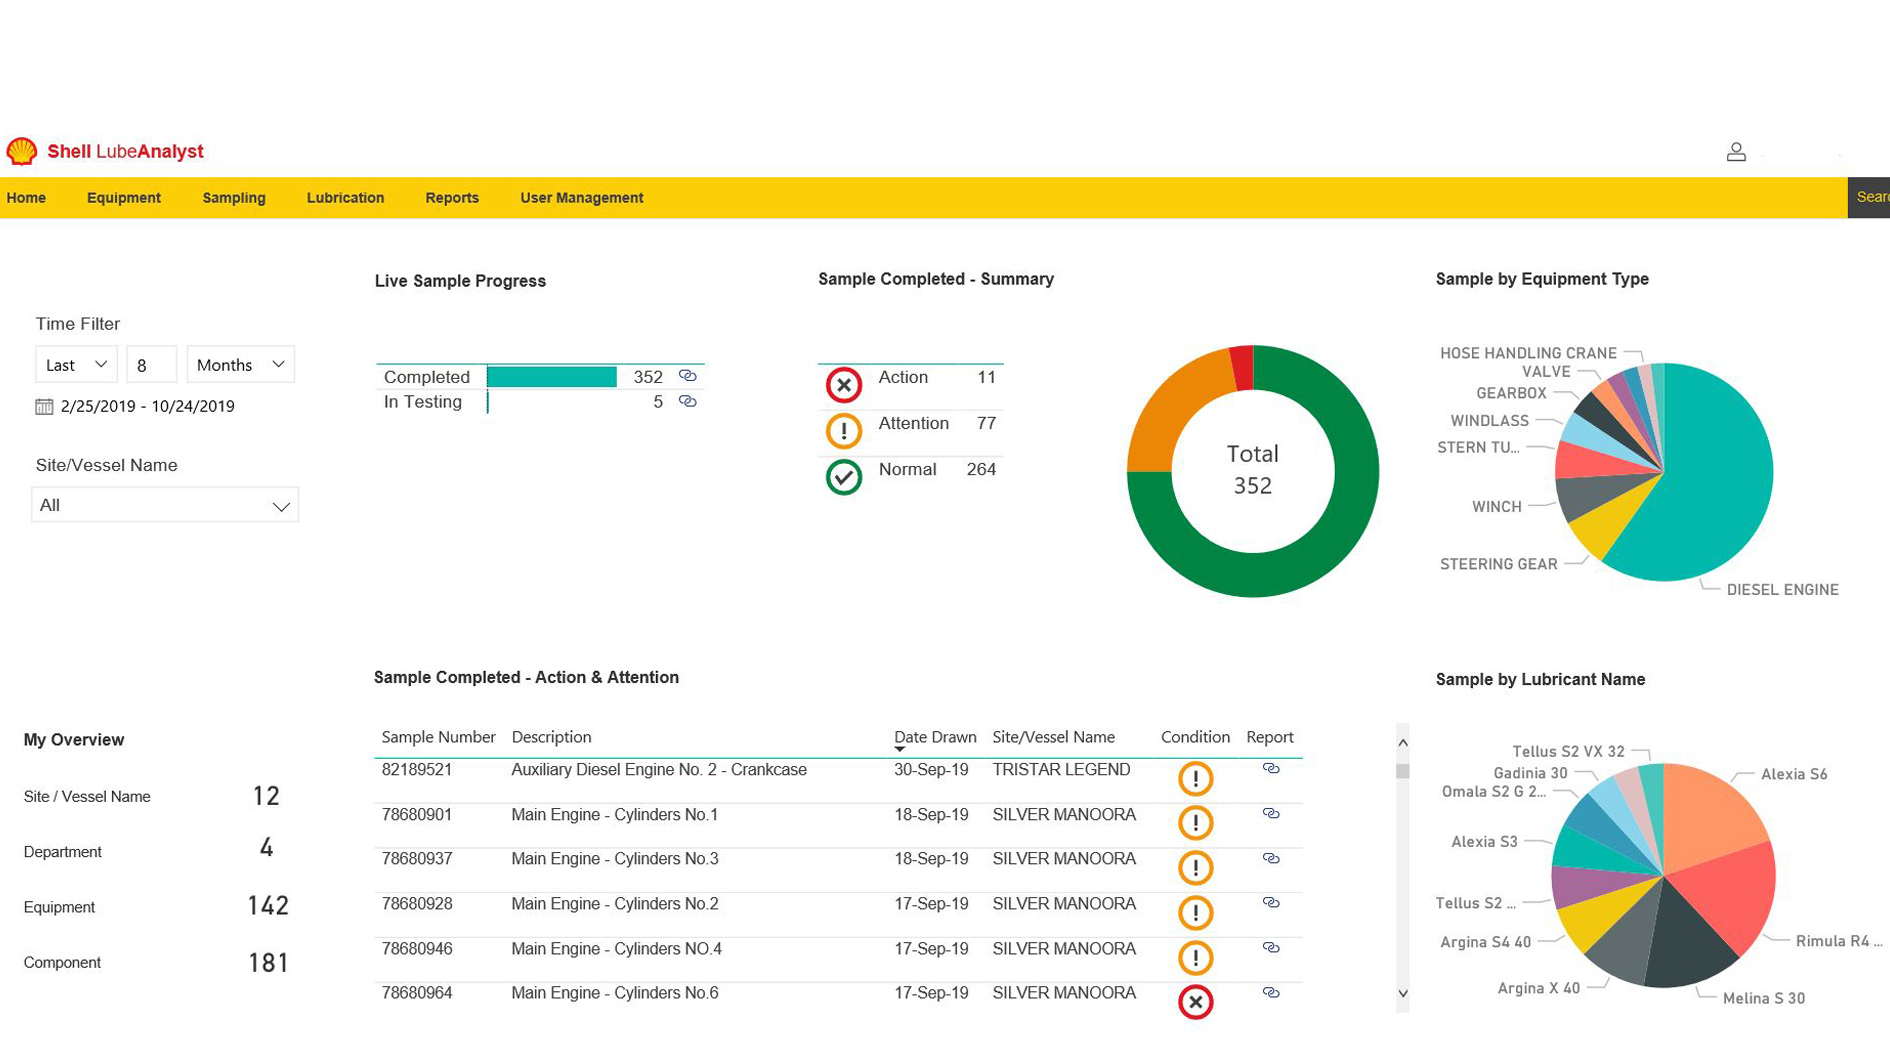Click the table scrollbar thumb

1403,771
